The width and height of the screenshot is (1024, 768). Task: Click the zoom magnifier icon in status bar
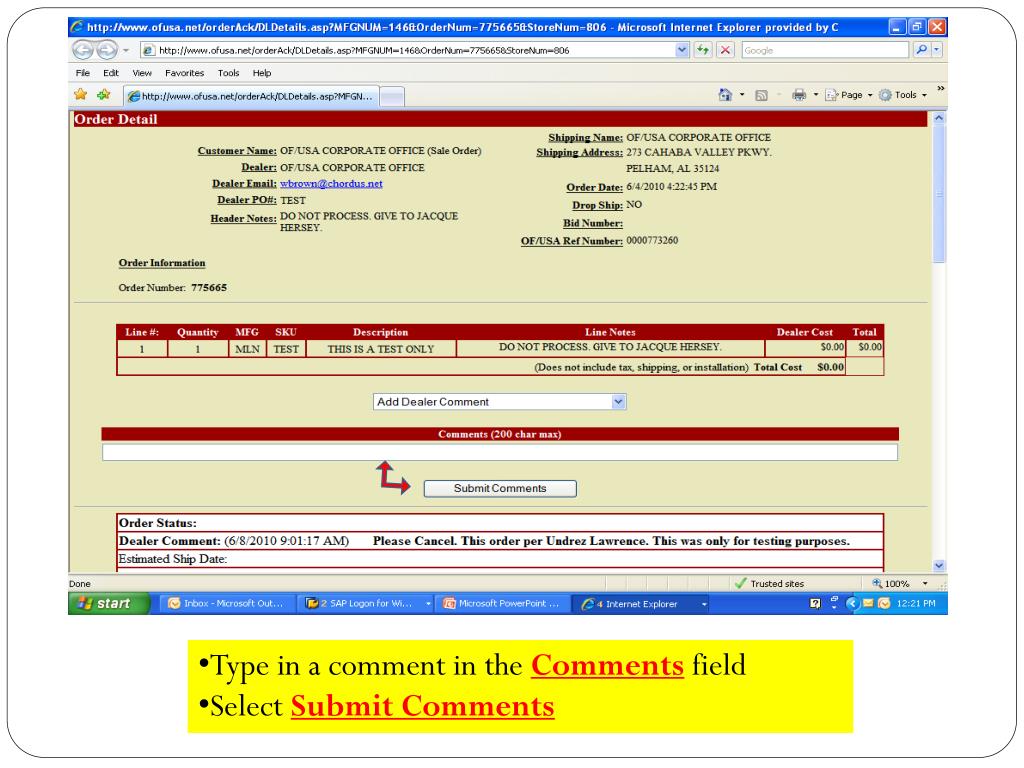pyautogui.click(x=877, y=583)
